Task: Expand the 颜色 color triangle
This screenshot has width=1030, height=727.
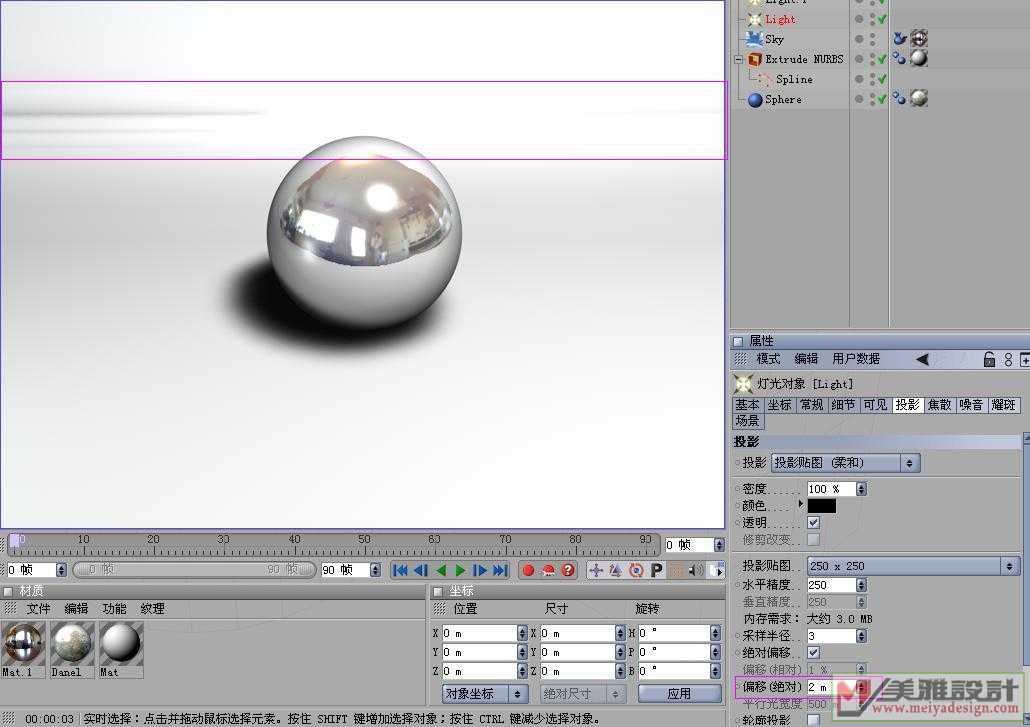Action: (x=800, y=504)
